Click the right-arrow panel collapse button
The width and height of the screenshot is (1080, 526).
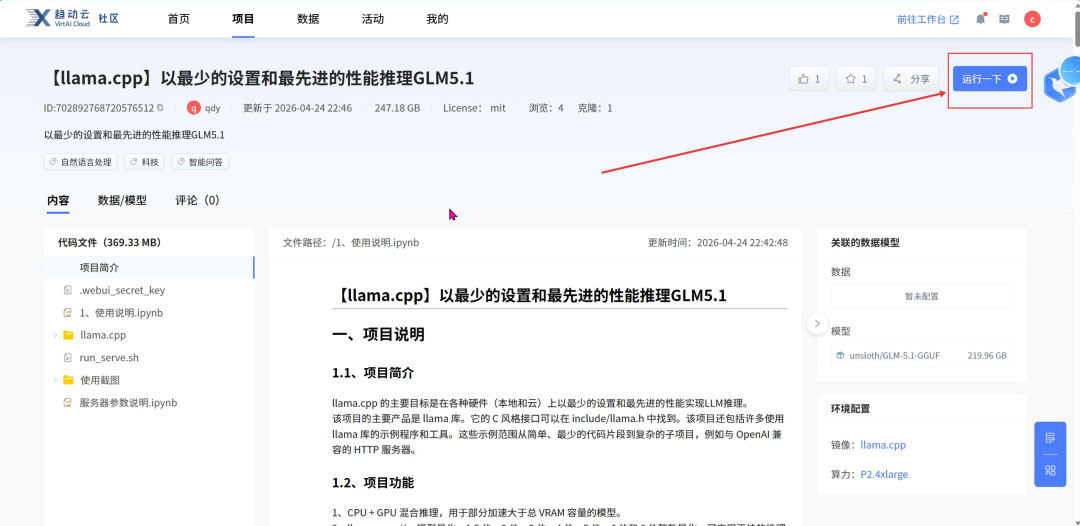[x=817, y=323]
